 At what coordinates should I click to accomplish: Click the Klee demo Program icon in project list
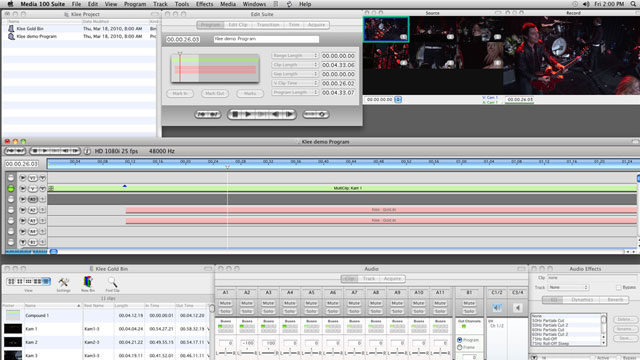[11, 36]
